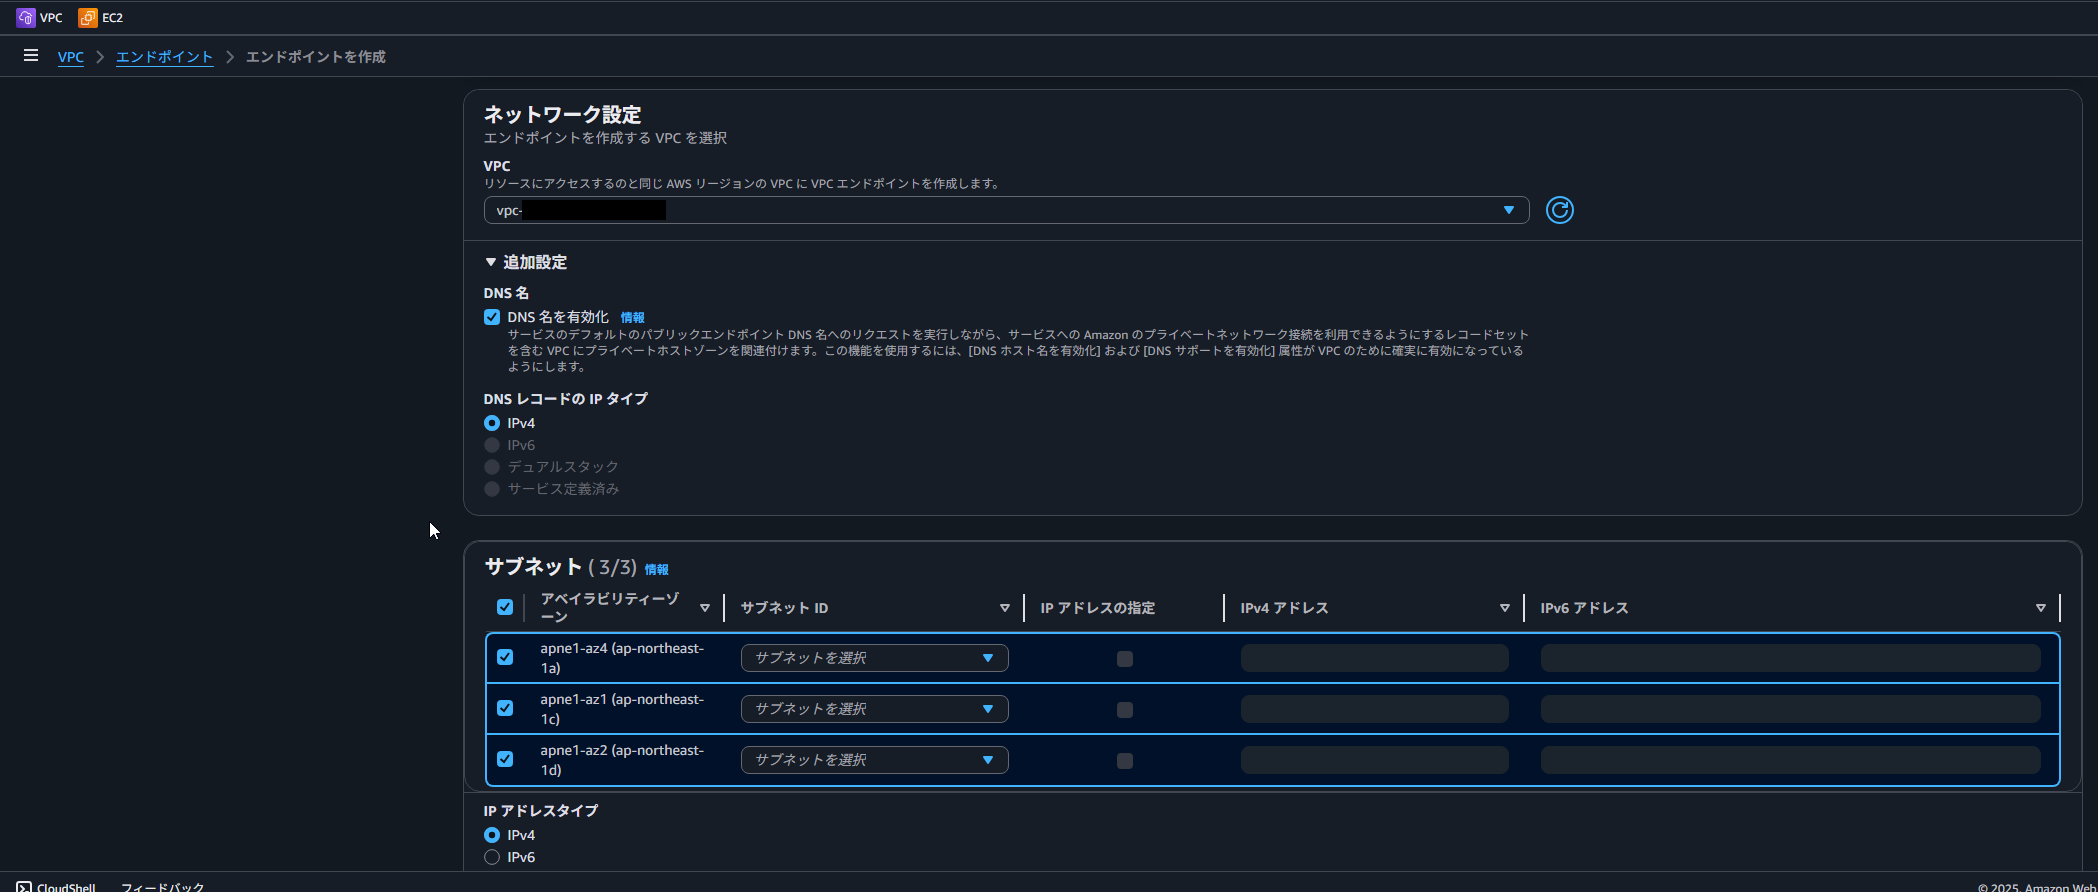Click the ネットワーク設定 heading text
Image resolution: width=2098 pixels, height=892 pixels.
click(x=562, y=114)
